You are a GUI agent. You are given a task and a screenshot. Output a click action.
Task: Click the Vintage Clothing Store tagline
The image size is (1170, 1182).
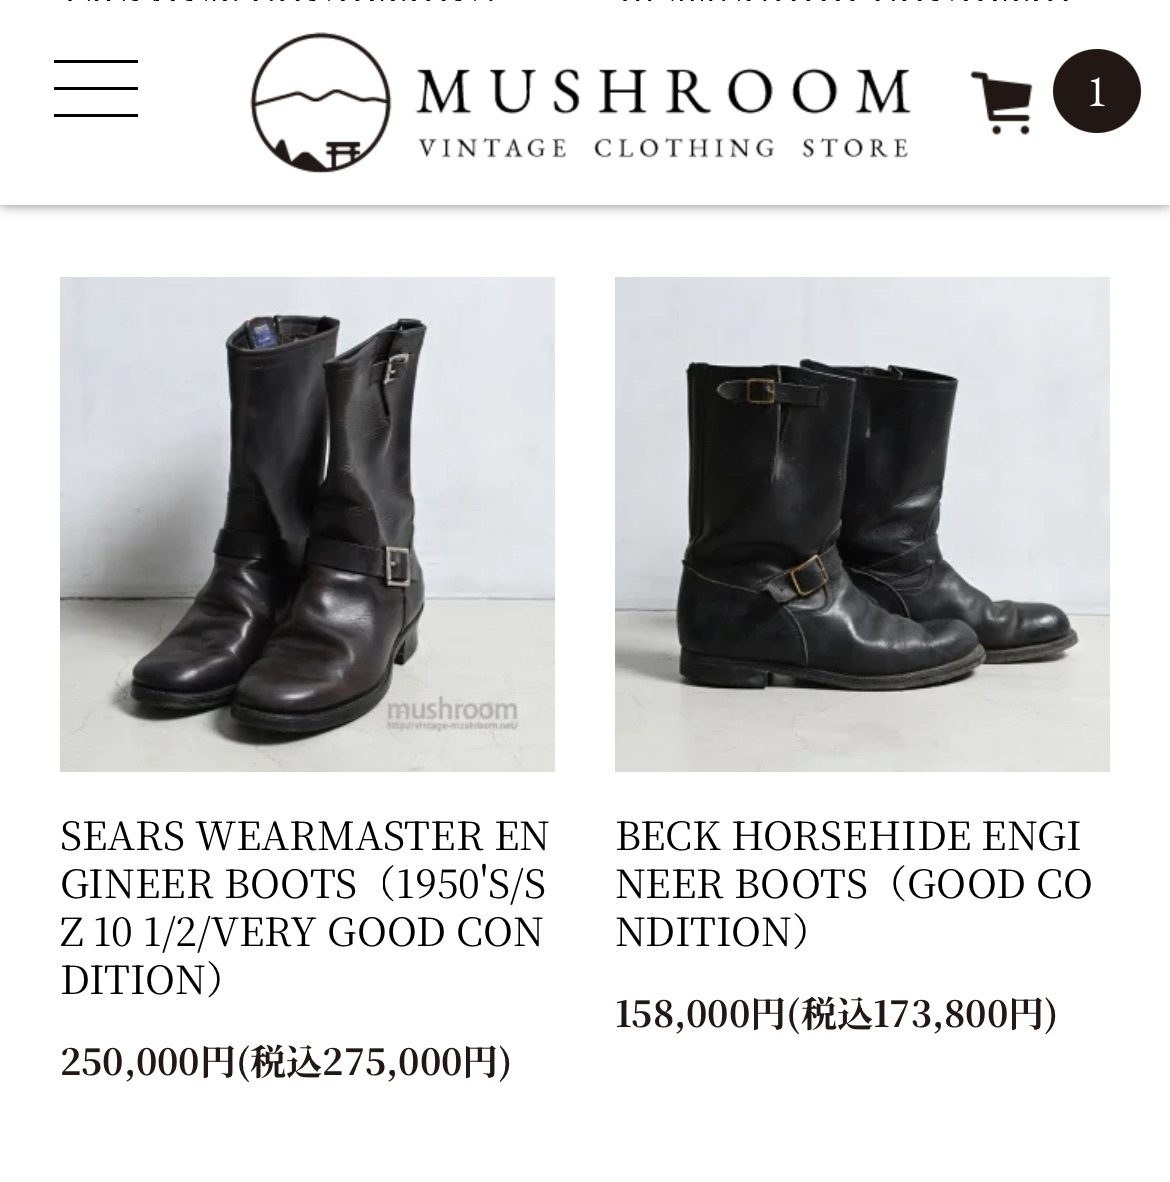[663, 148]
